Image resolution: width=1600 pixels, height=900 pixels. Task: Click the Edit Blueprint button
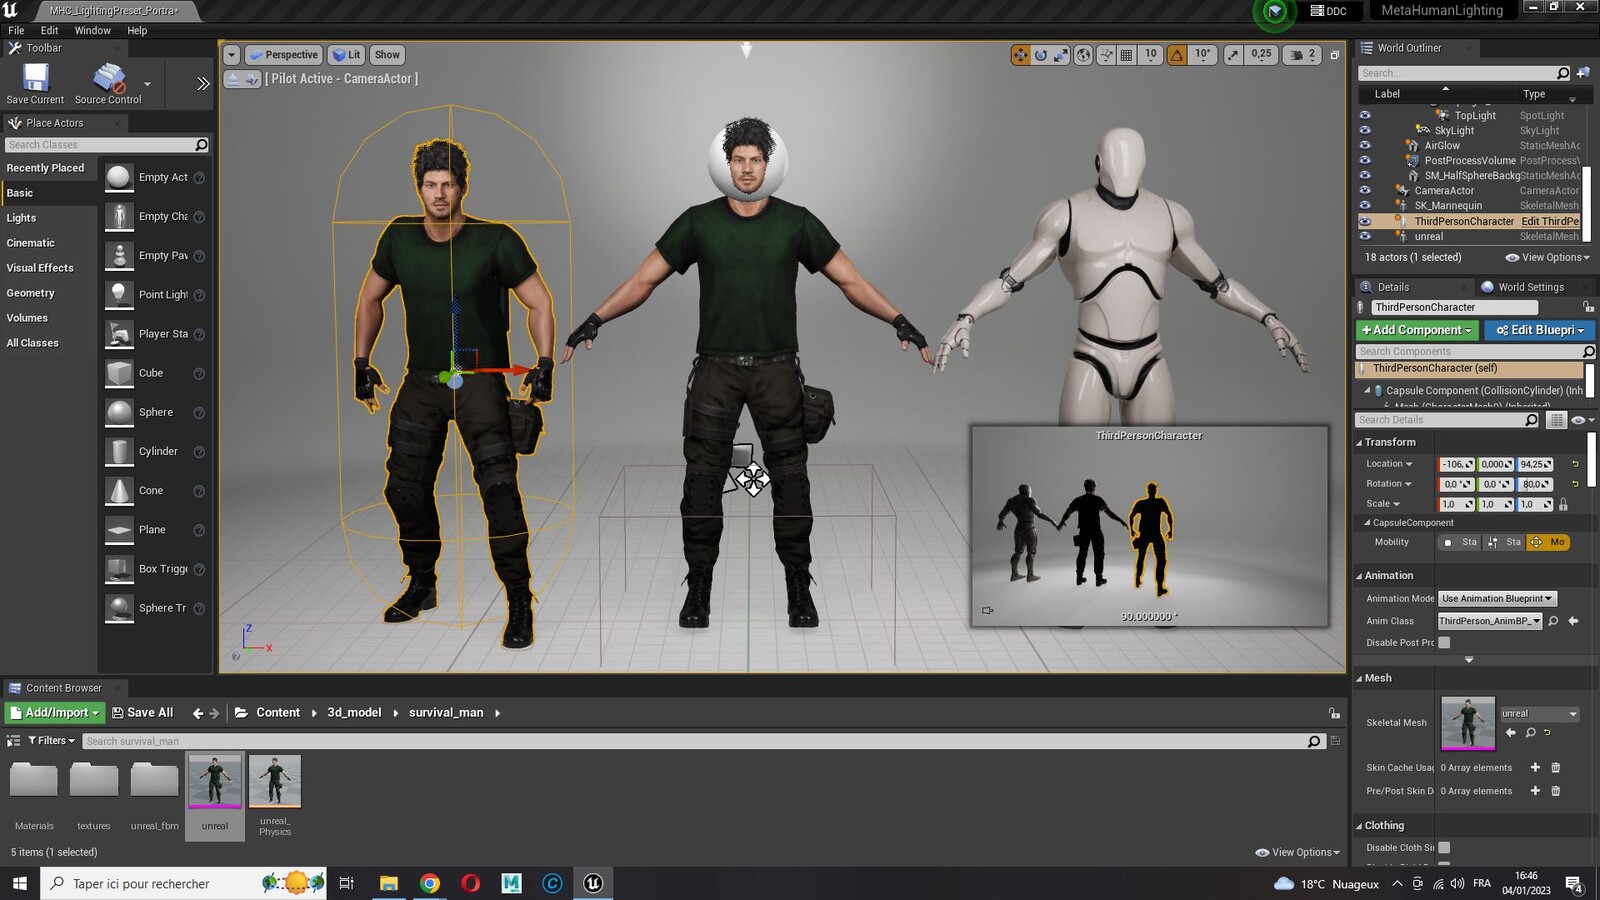click(x=1540, y=330)
